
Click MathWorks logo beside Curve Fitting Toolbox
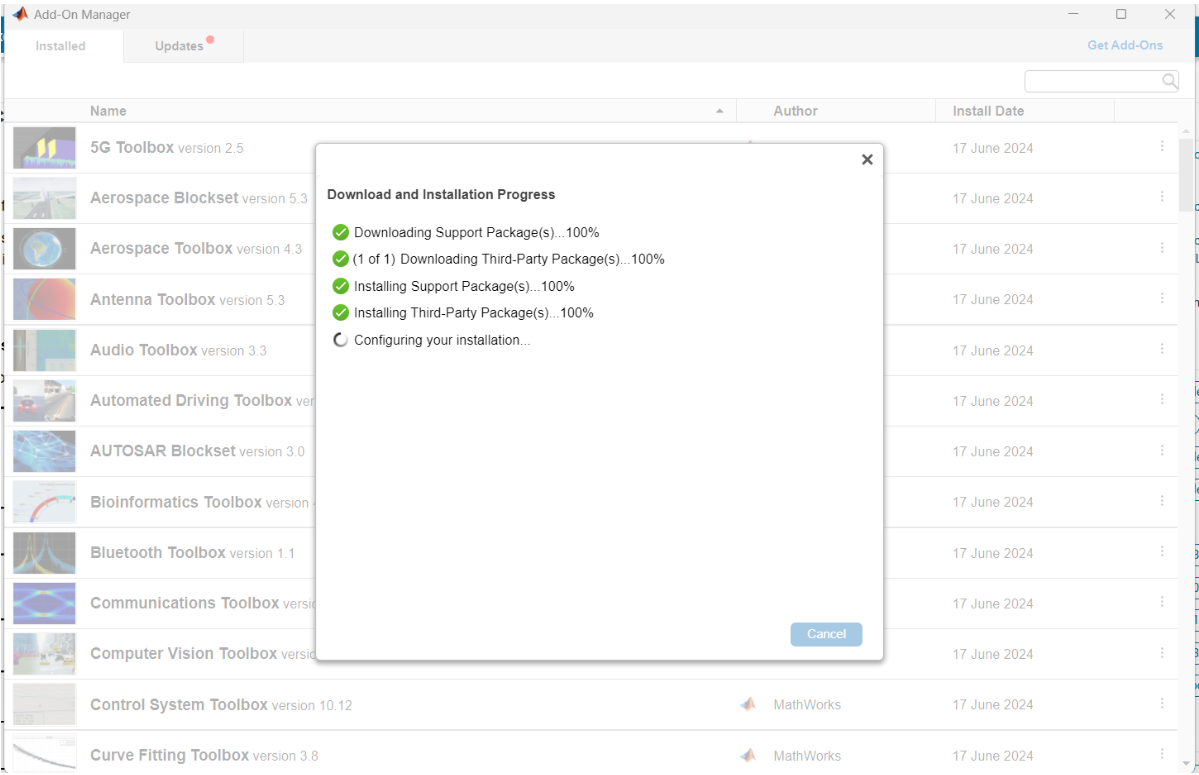[x=748, y=755]
